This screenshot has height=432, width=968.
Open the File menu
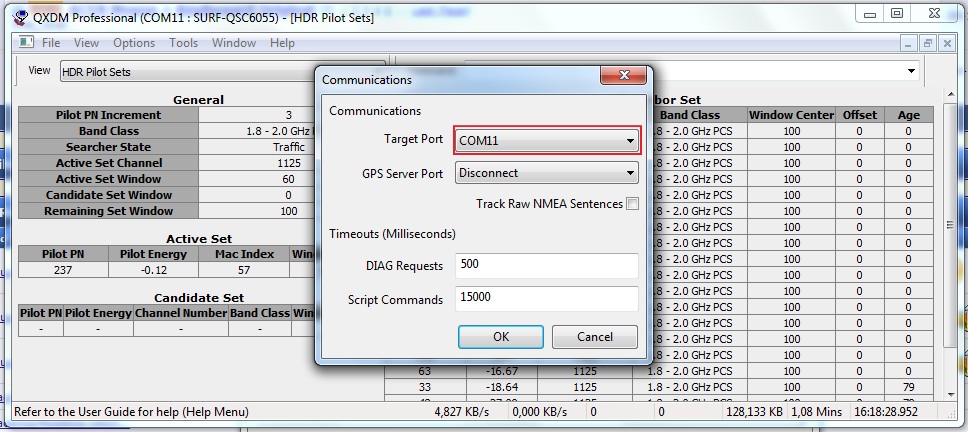click(51, 43)
